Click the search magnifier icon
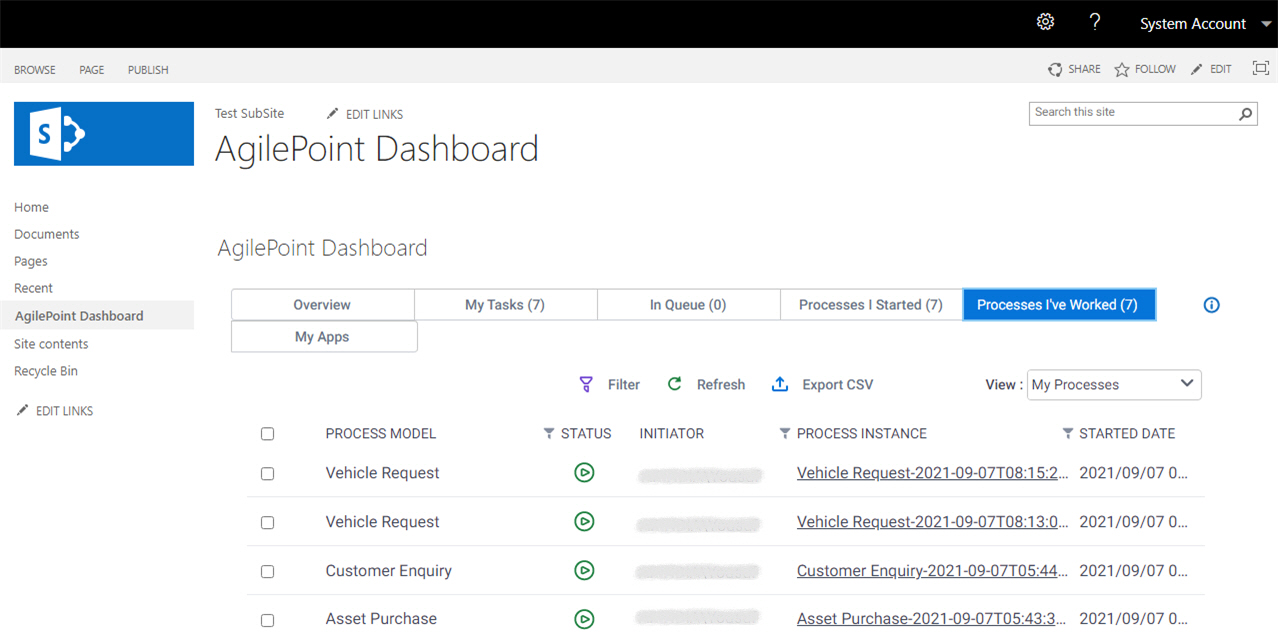The image size is (1278, 641). (x=1246, y=114)
